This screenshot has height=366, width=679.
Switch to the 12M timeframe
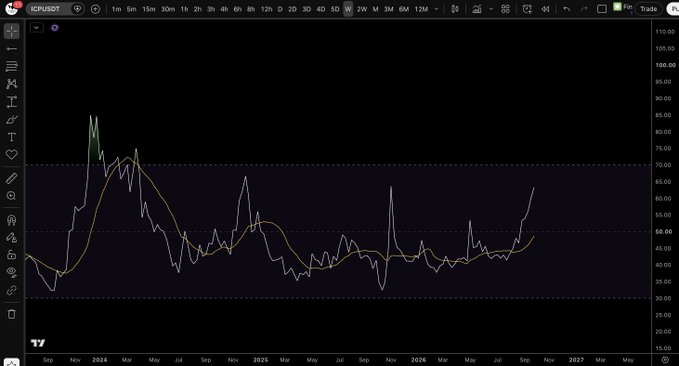(421, 9)
